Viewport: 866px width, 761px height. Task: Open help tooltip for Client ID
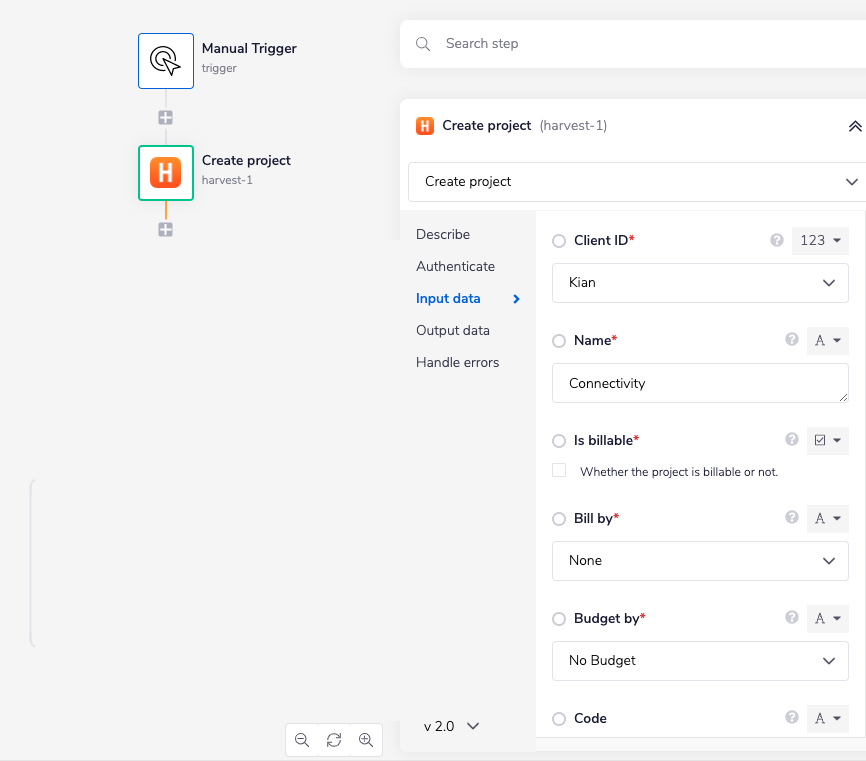click(x=776, y=241)
